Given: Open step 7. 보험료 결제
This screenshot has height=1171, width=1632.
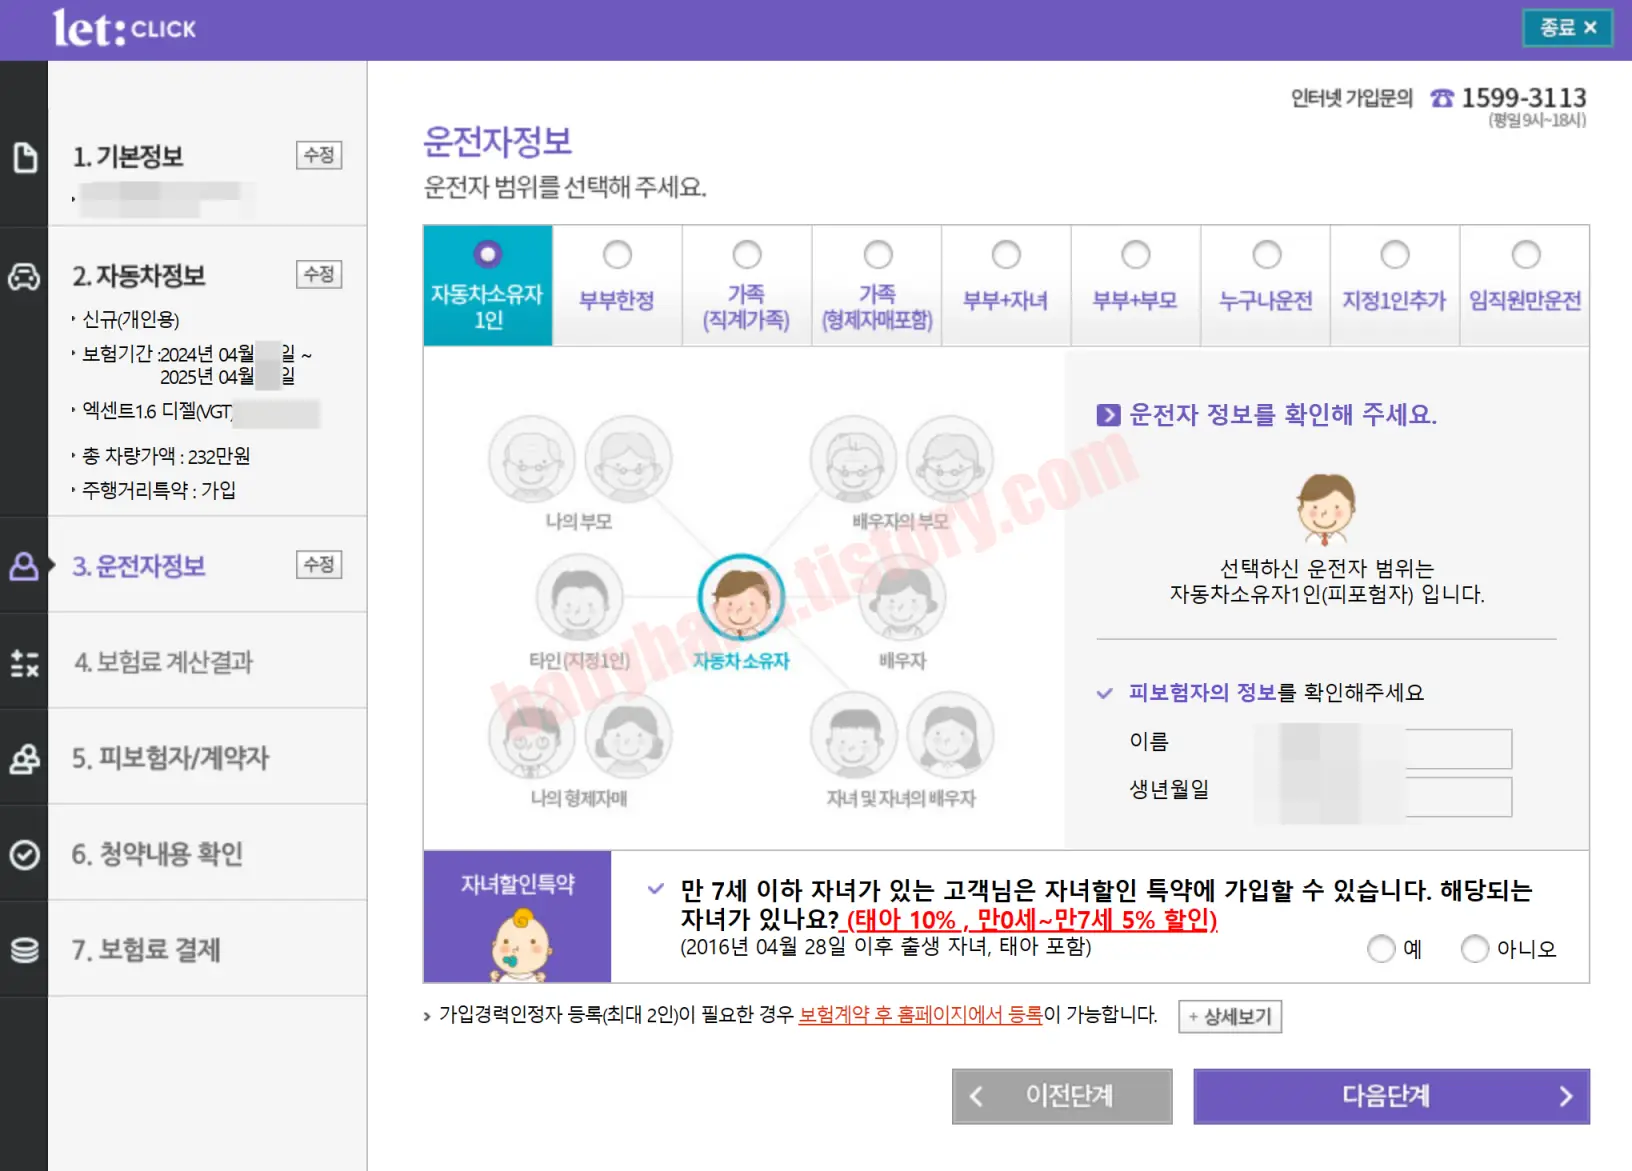Looking at the screenshot, I should (x=146, y=950).
